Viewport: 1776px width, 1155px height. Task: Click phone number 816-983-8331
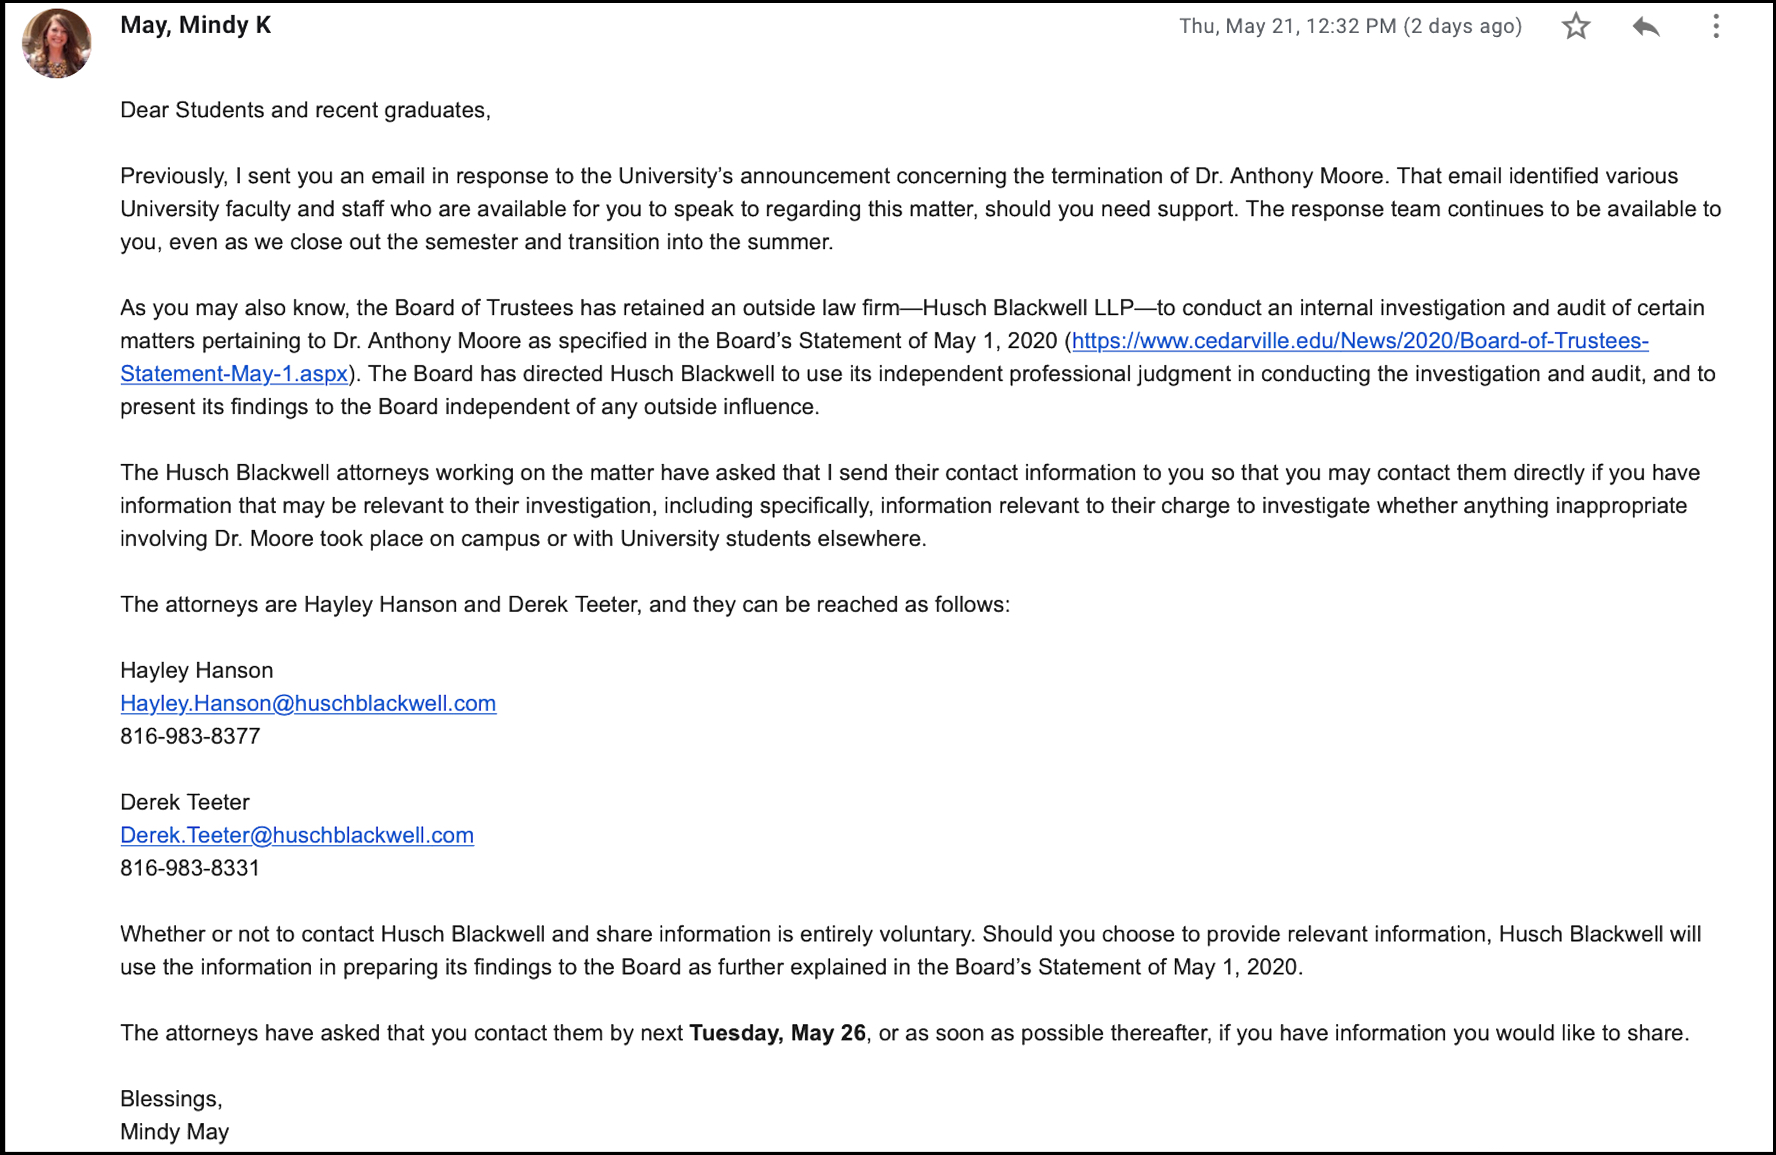190,869
